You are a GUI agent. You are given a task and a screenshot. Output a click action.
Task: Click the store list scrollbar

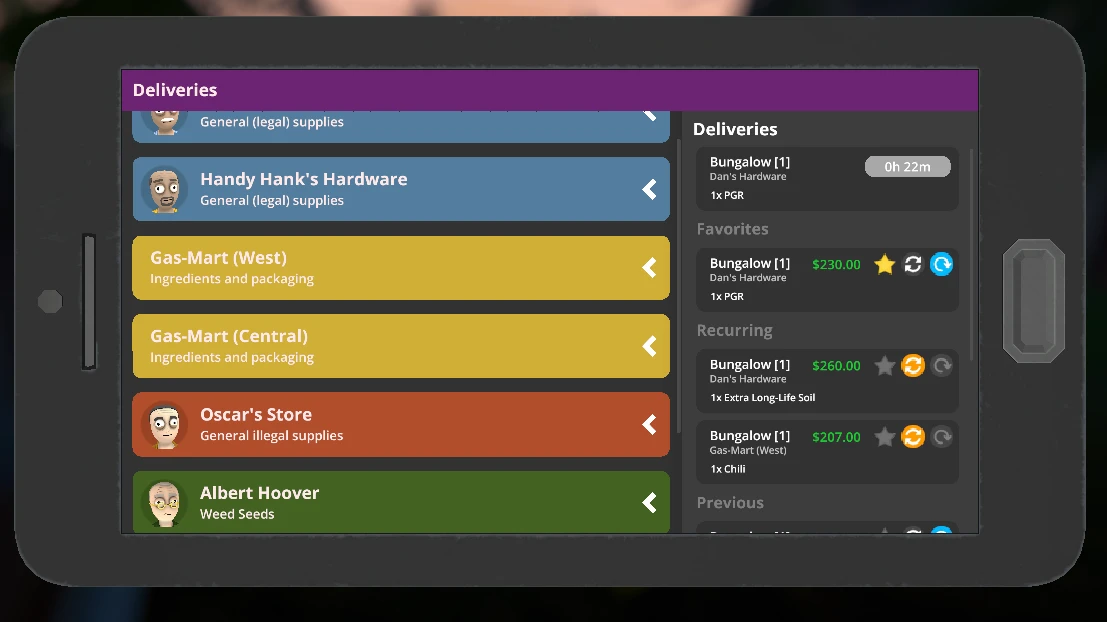coord(678,286)
